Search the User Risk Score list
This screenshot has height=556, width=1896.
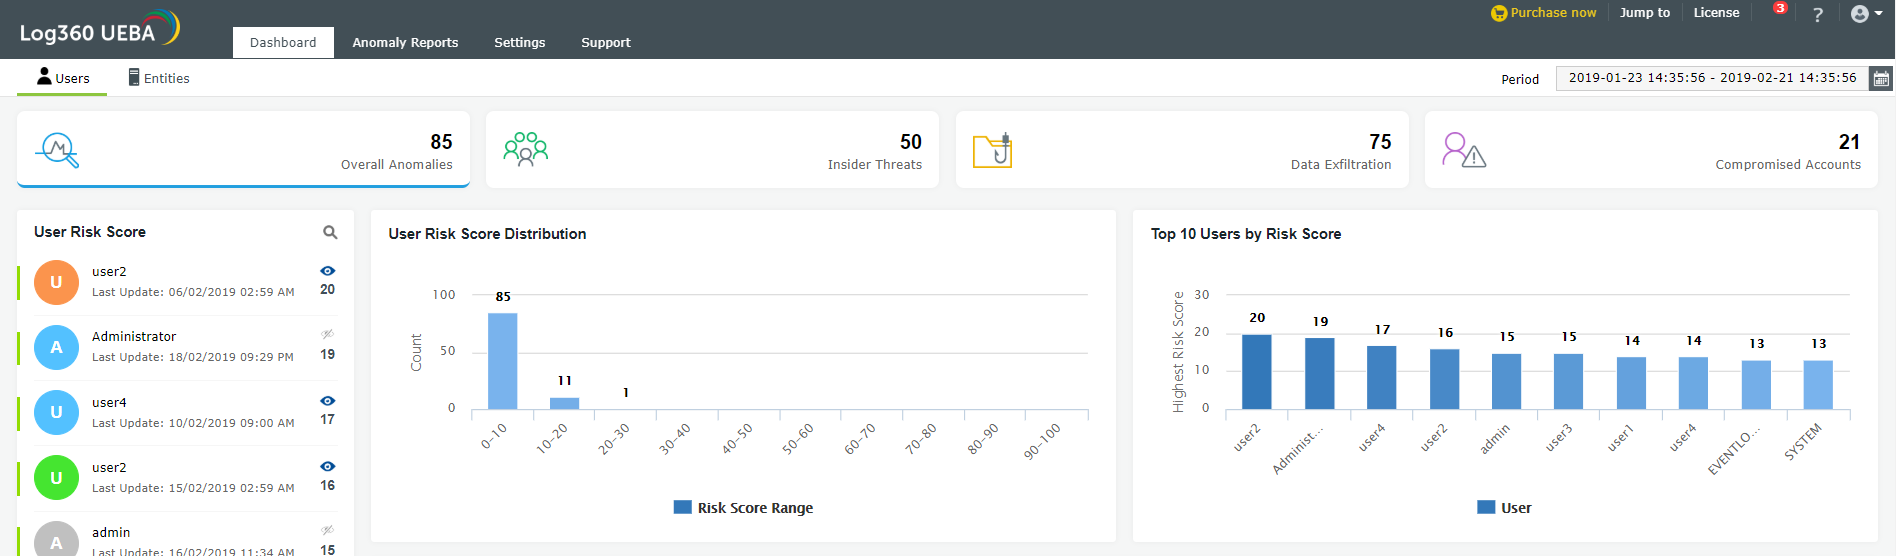tap(330, 232)
